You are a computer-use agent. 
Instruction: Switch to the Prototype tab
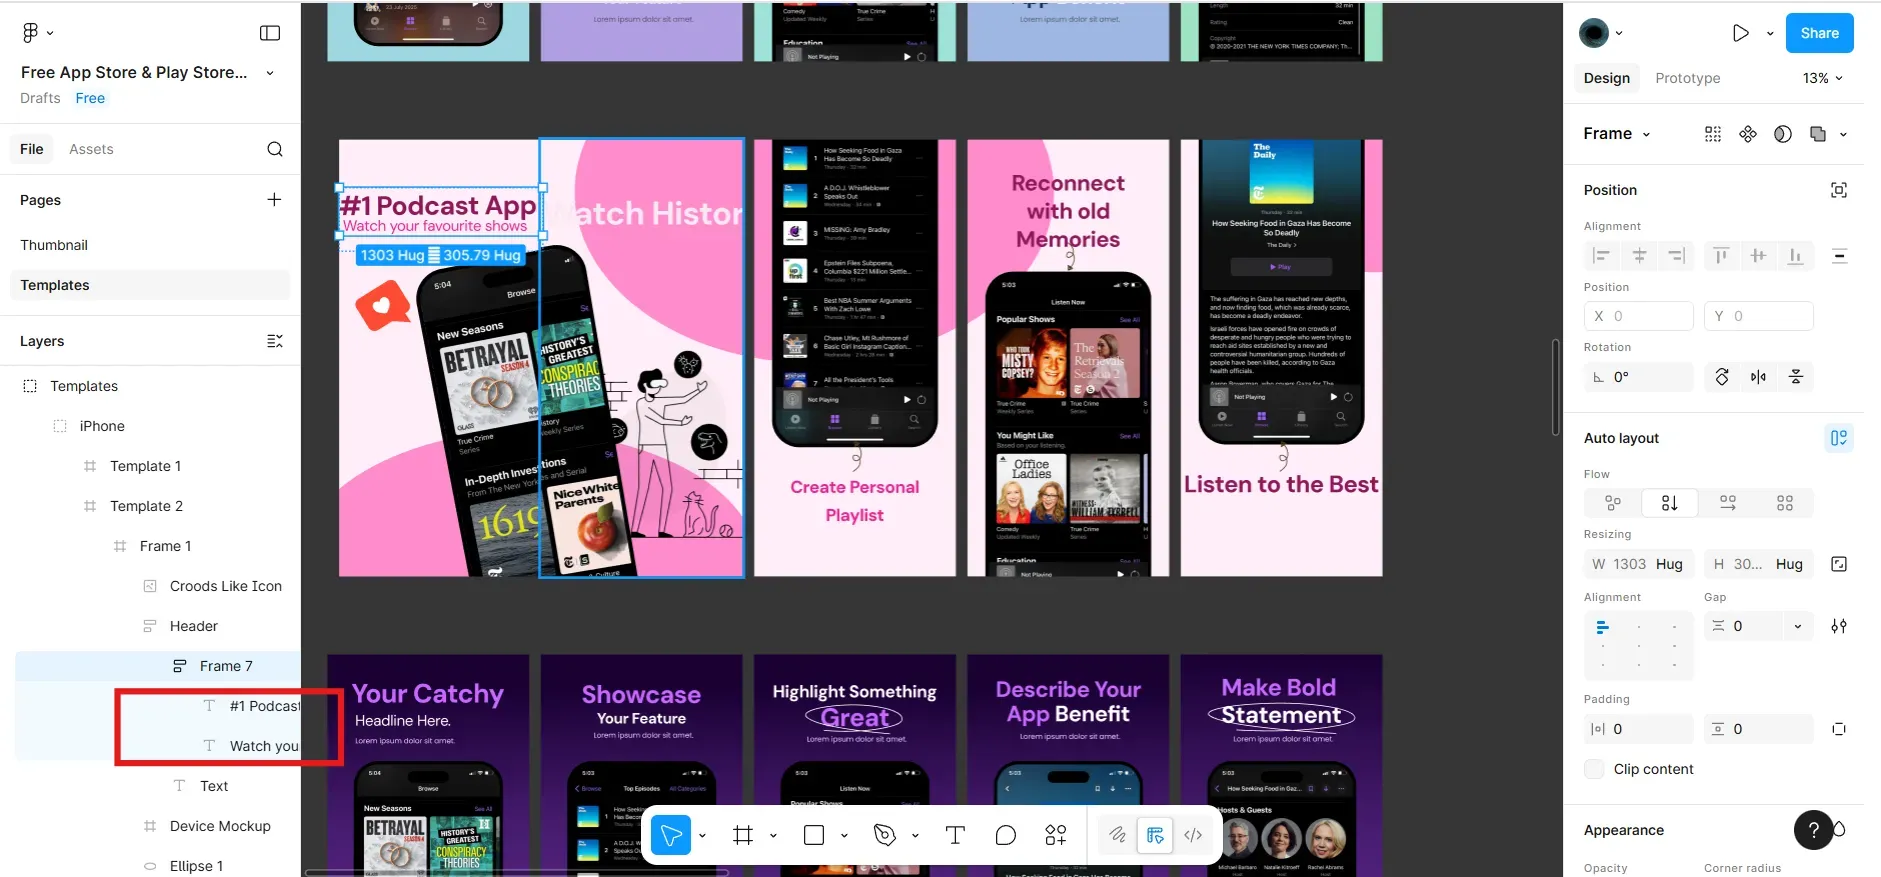click(x=1688, y=78)
